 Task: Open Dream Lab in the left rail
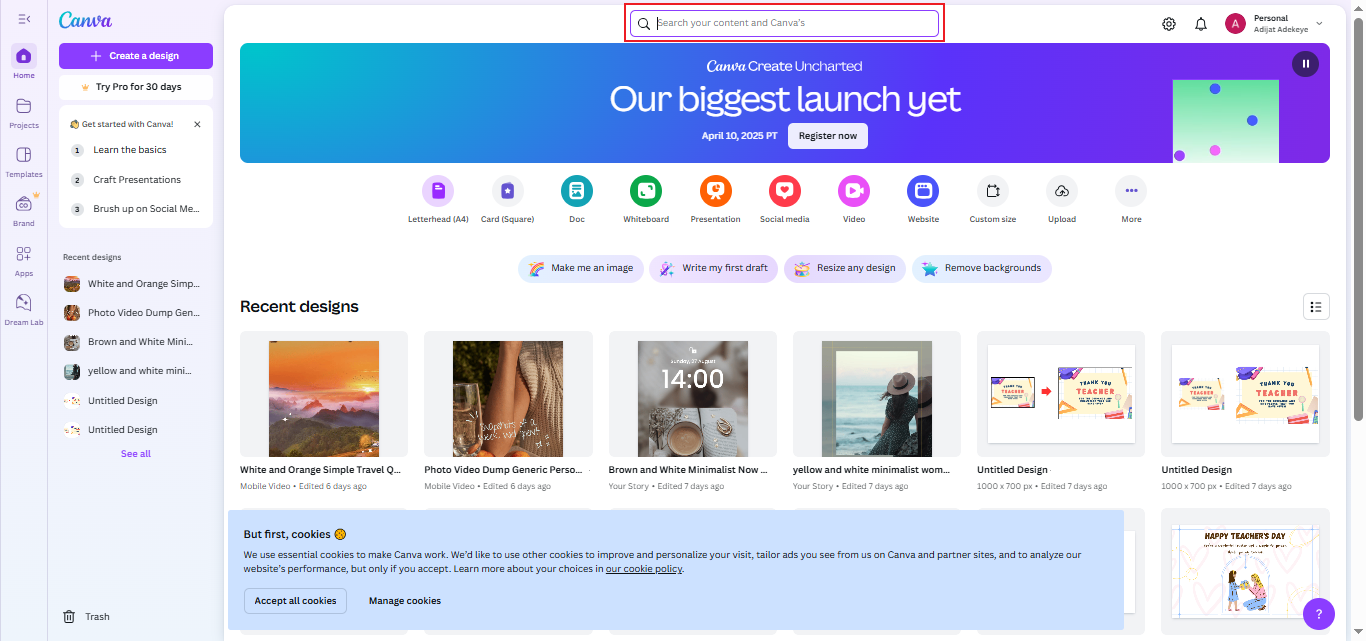tap(24, 309)
